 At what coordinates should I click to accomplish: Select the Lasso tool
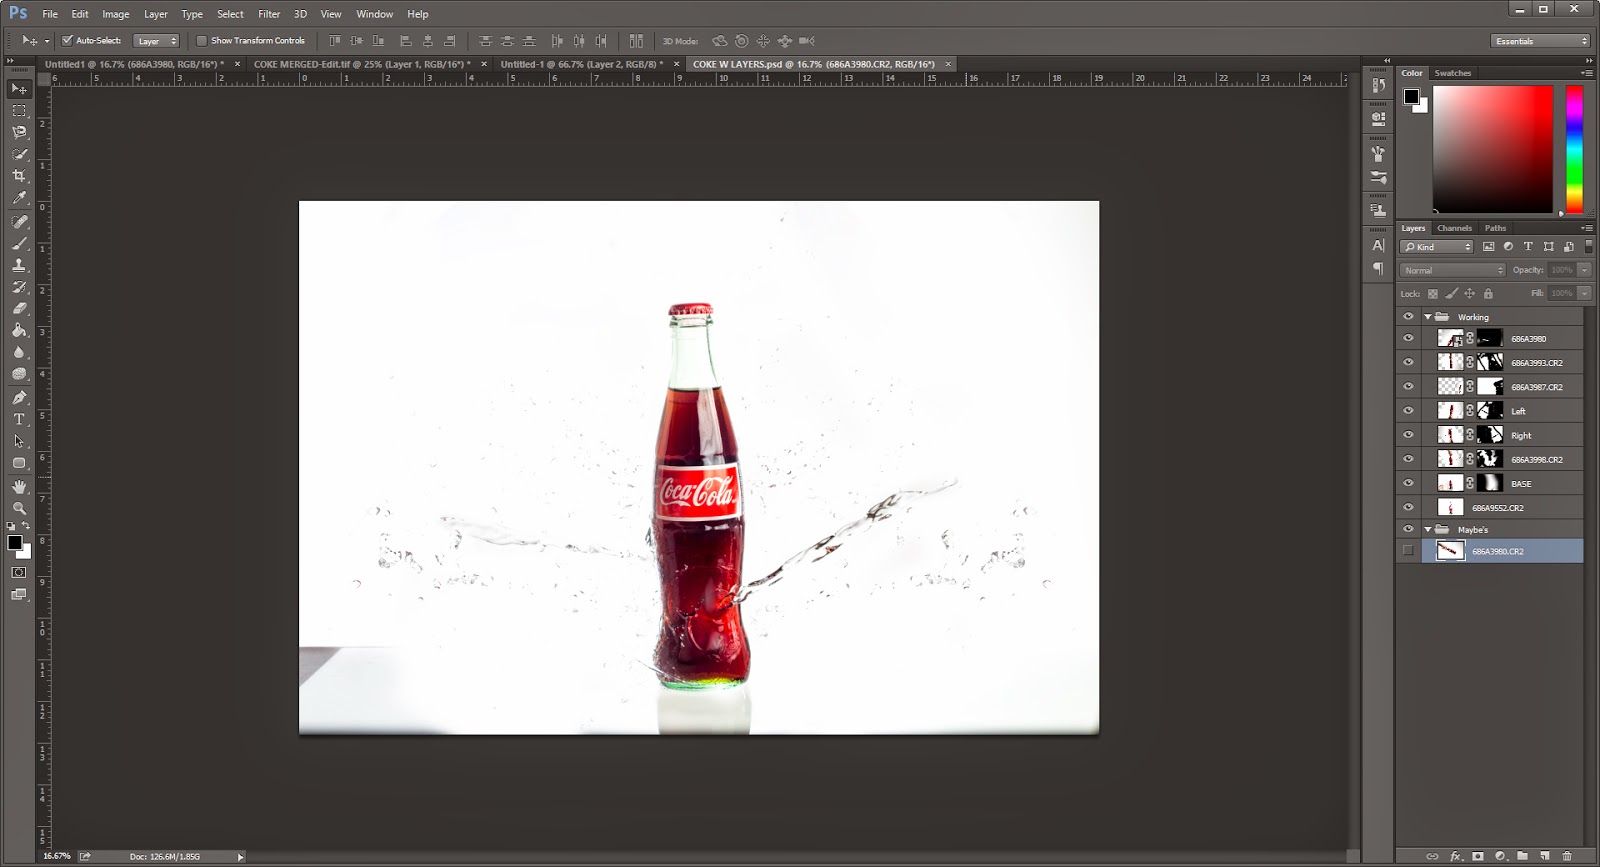point(19,132)
